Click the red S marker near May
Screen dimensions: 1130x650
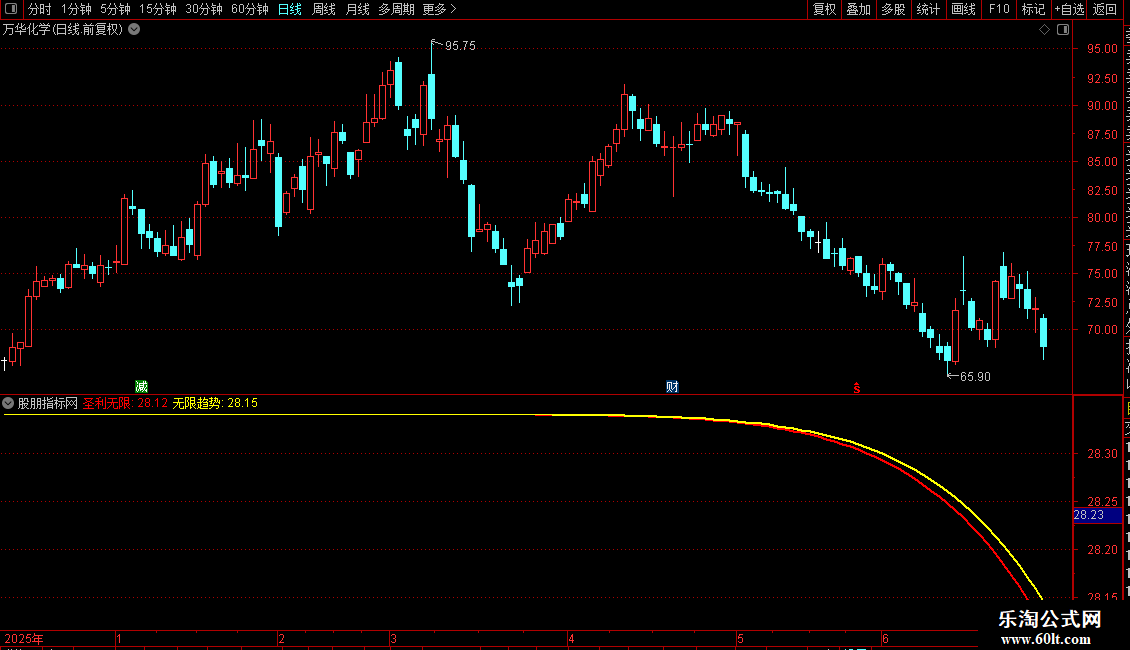pyautogui.click(x=857, y=388)
